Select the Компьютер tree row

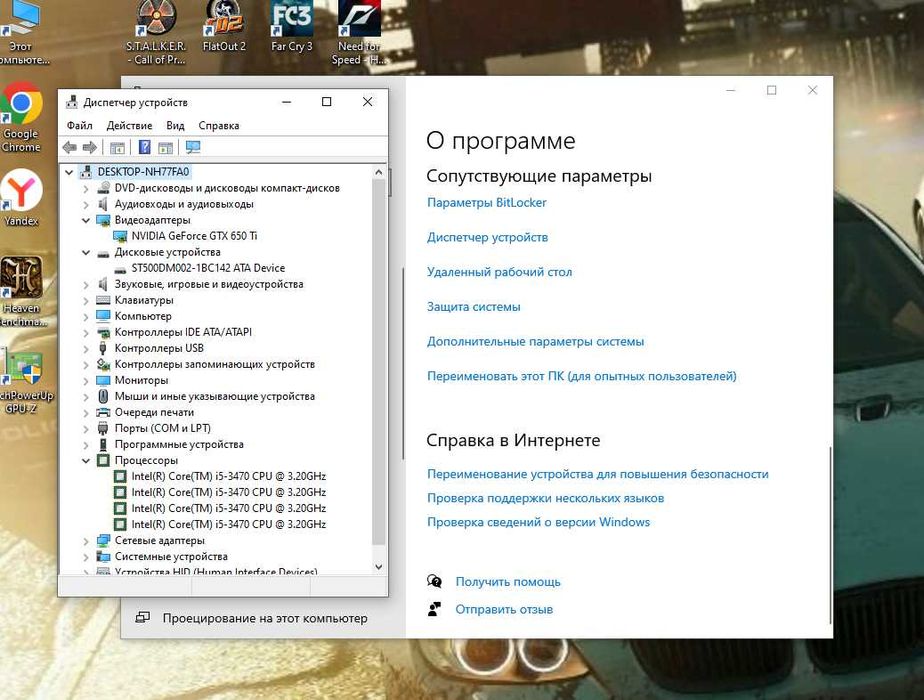pyautogui.click(x=143, y=316)
